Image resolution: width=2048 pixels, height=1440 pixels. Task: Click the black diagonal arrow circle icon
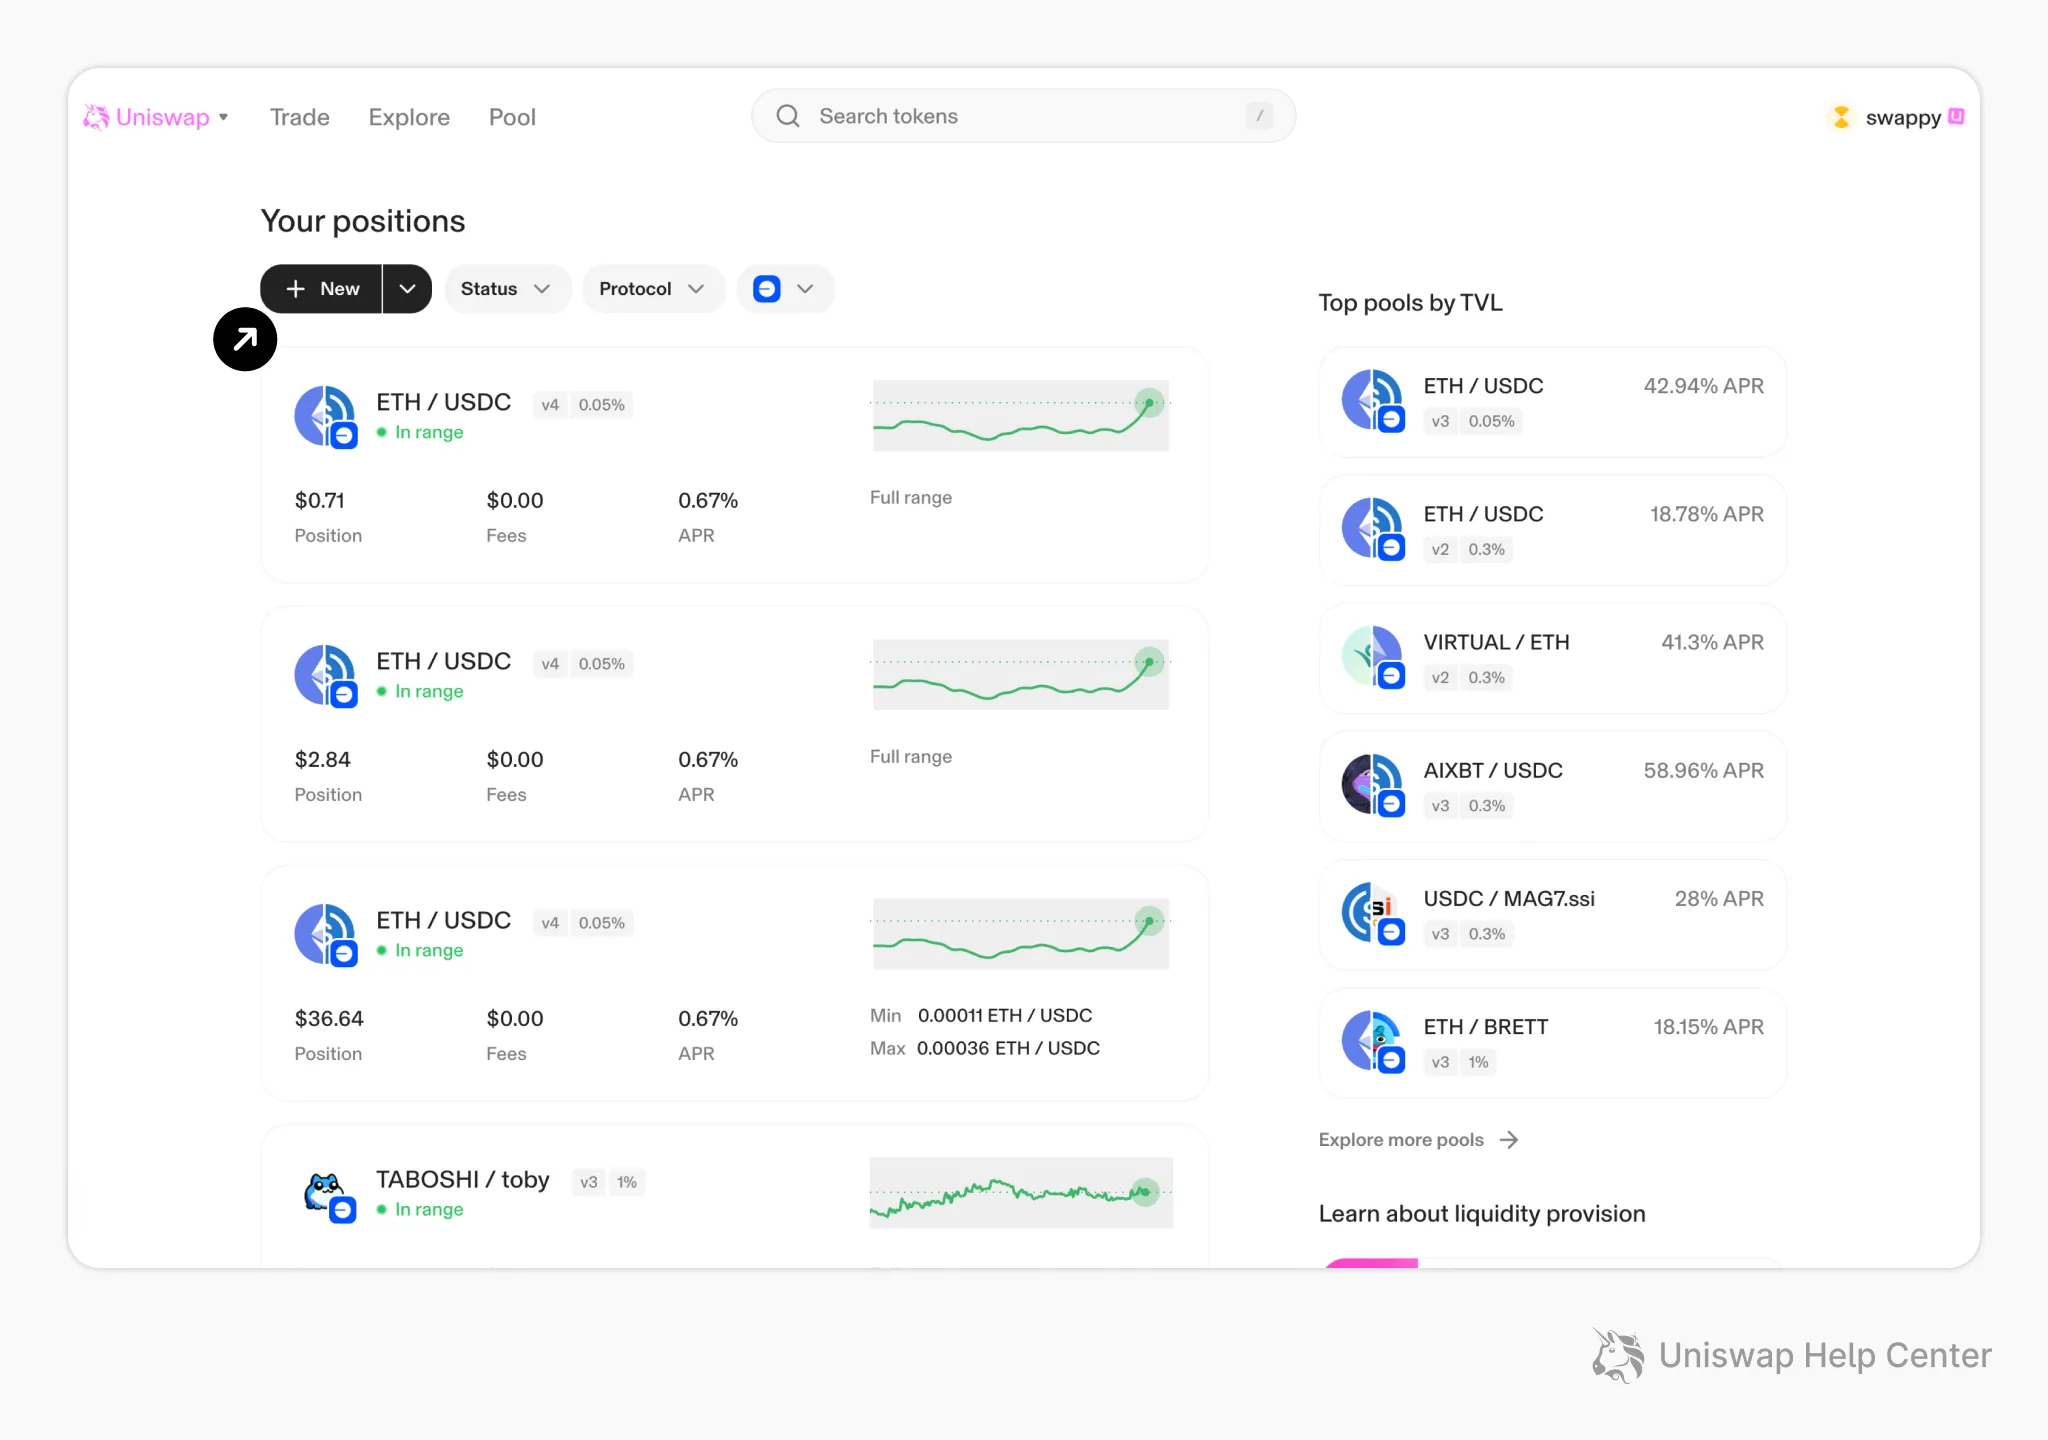(245, 339)
